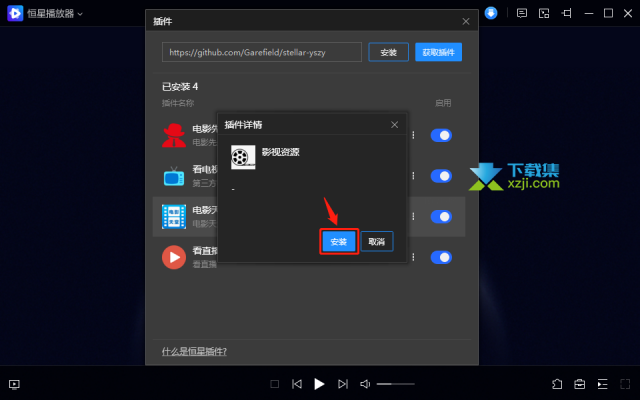Click the 获取插件 button
The width and height of the screenshot is (640, 400).
coord(438,52)
